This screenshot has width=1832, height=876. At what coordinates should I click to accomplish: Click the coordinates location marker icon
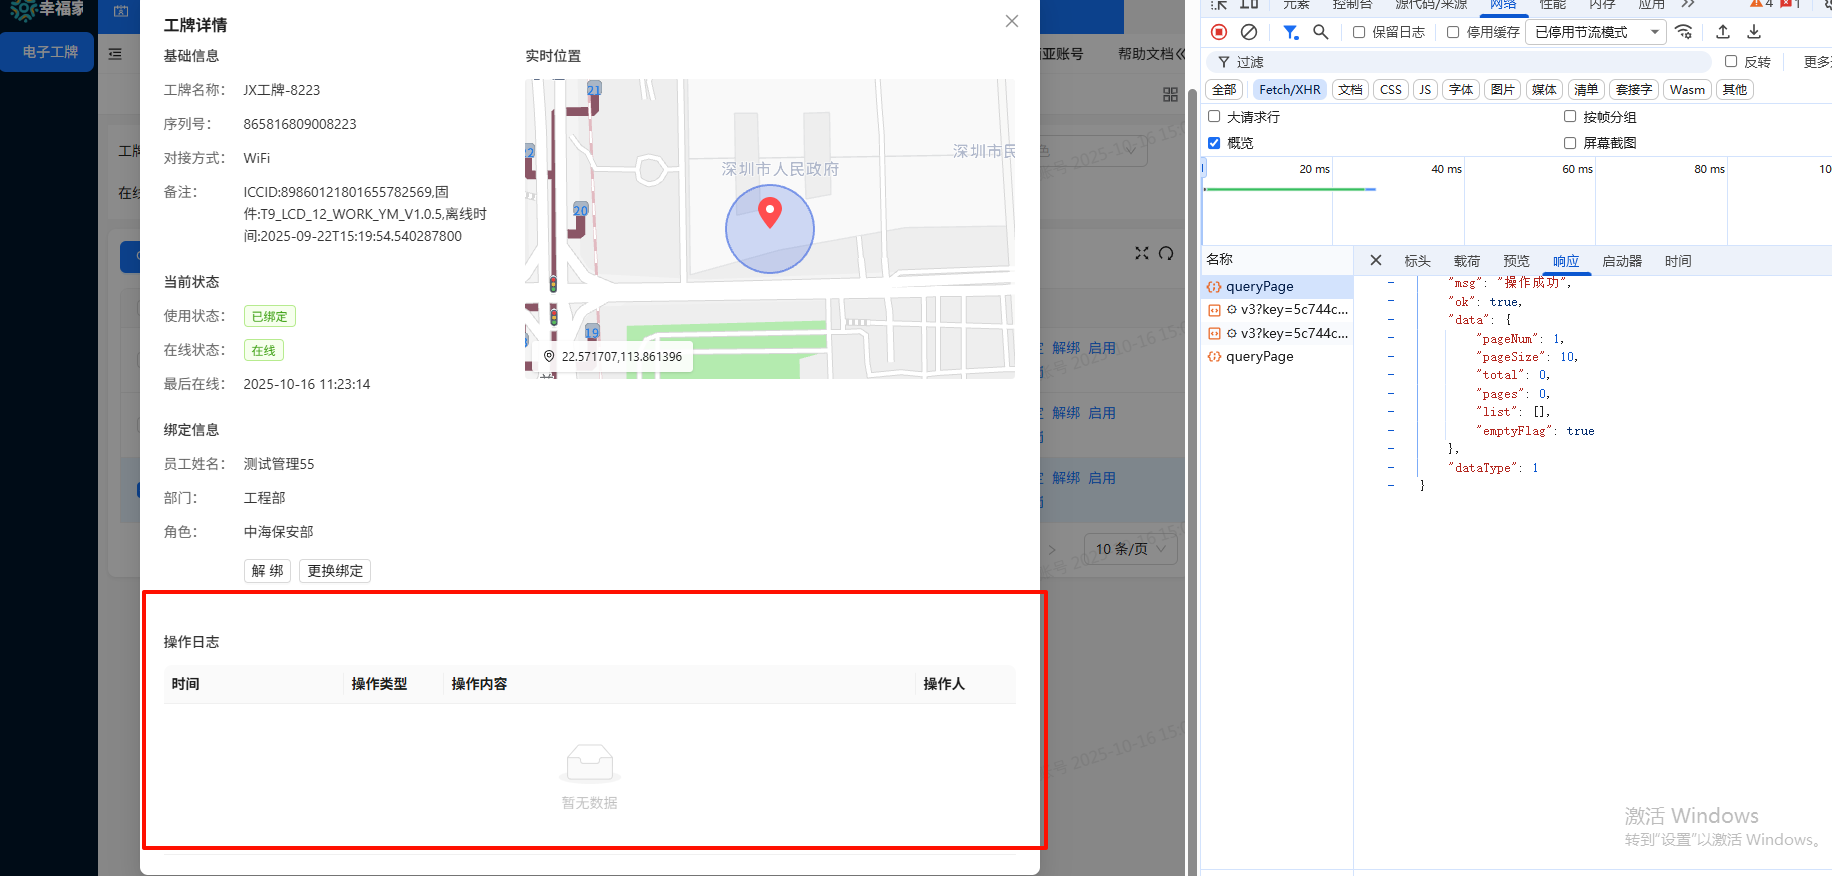pos(549,356)
